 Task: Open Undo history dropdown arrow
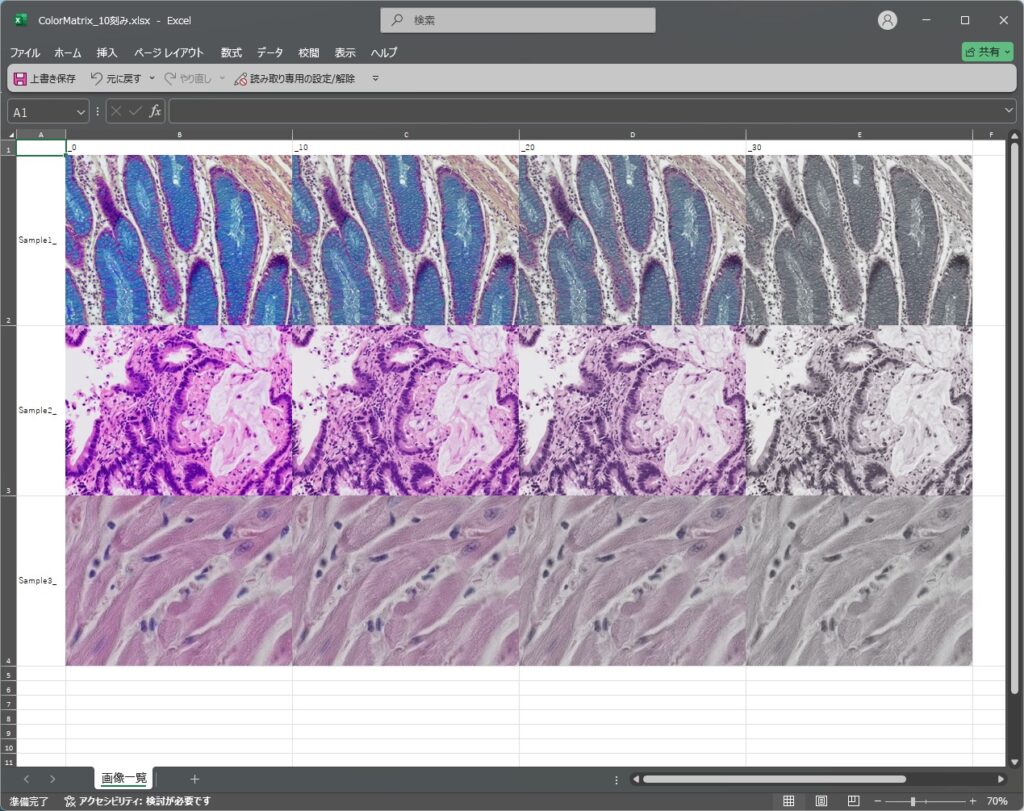click(152, 78)
